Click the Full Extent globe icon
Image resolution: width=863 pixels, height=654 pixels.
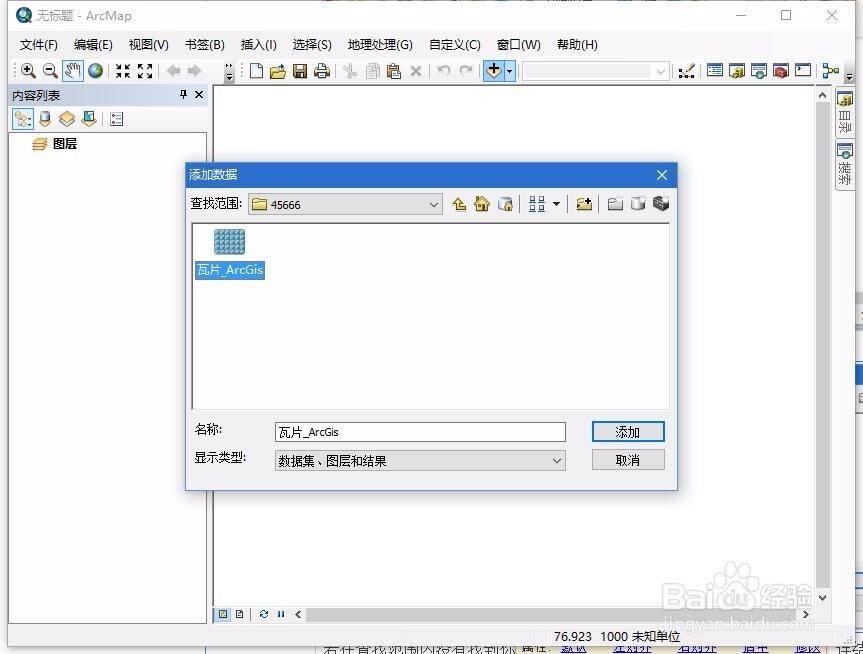(95, 71)
